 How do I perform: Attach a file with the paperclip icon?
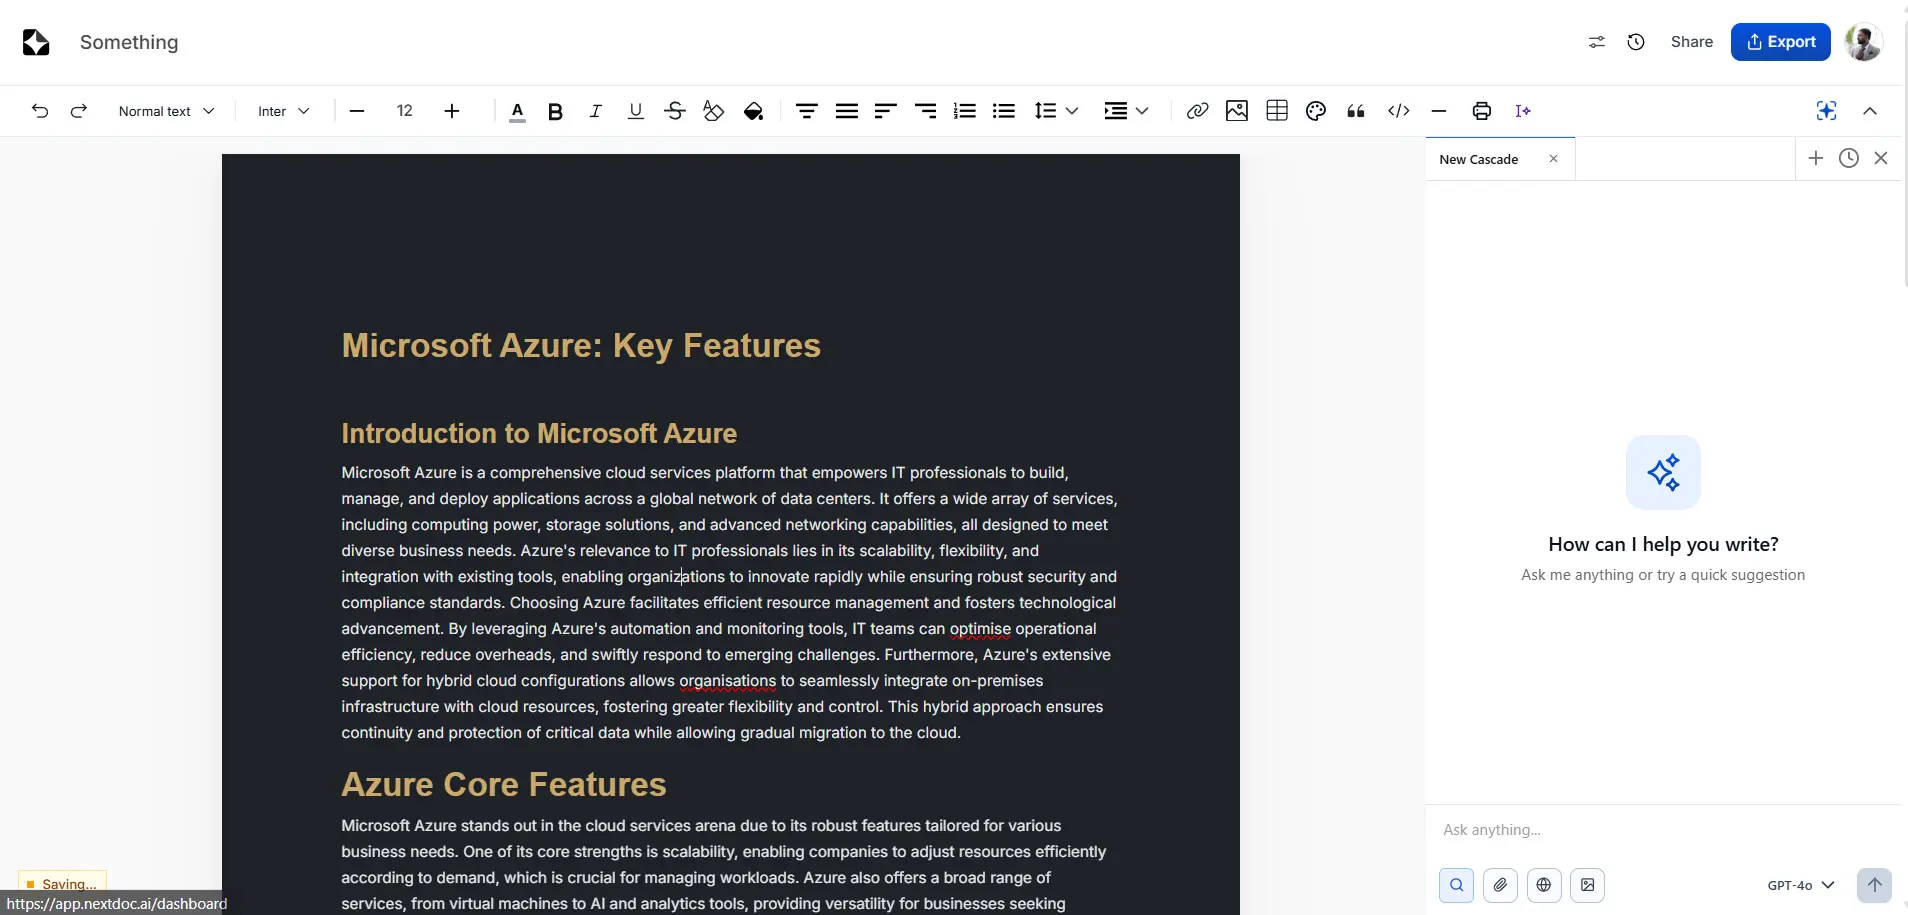pos(1500,885)
